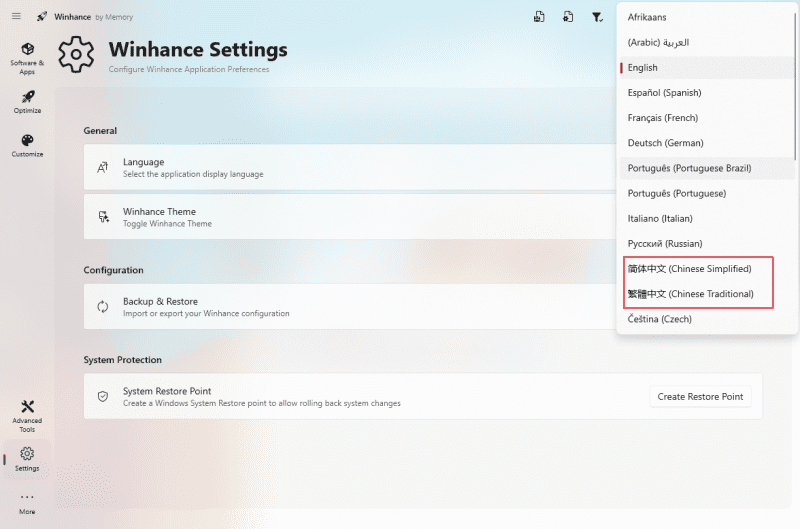
Task: Select Русский (Russian) language
Action: [x=706, y=243]
